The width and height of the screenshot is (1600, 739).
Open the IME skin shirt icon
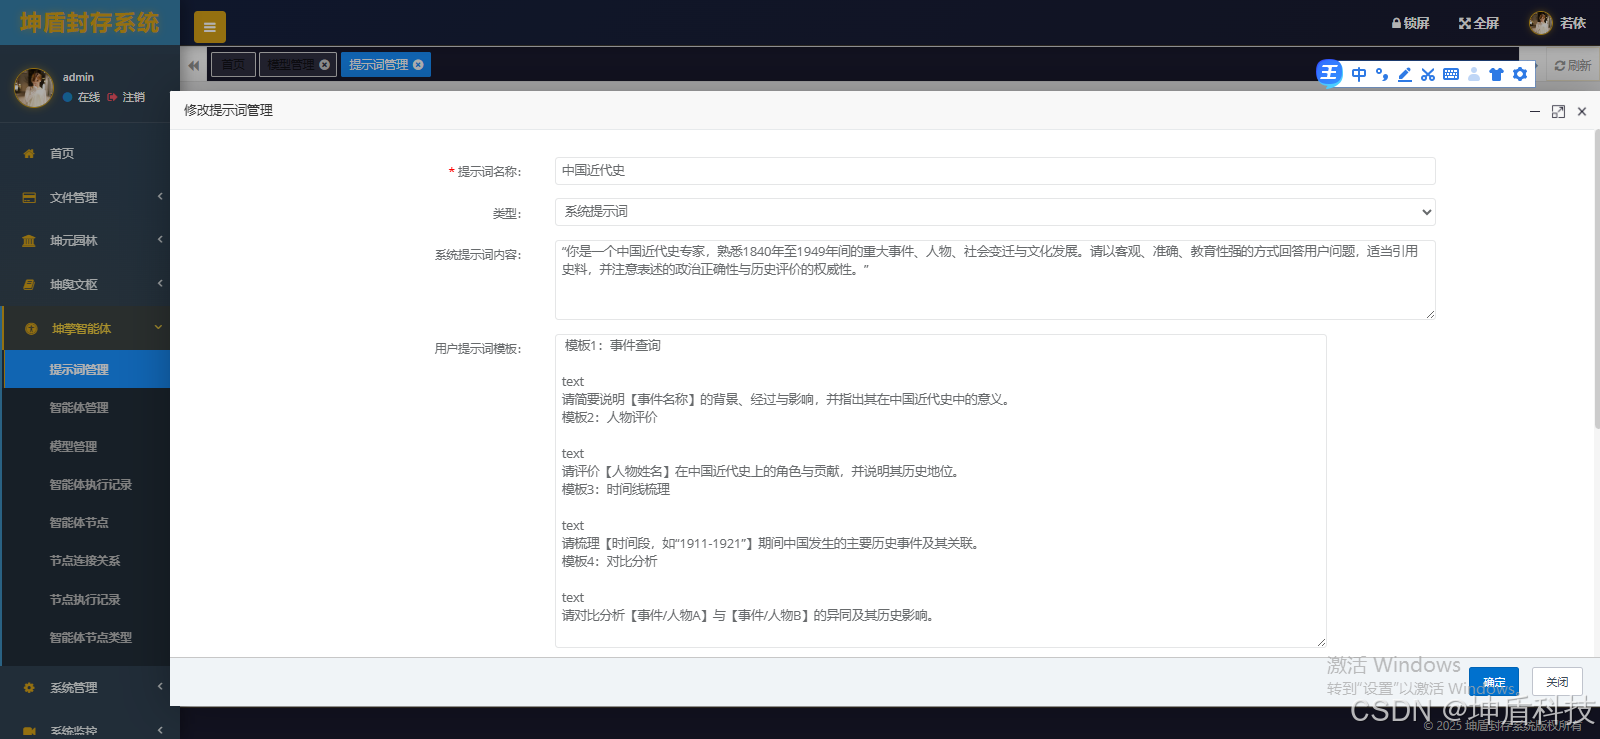coord(1496,74)
